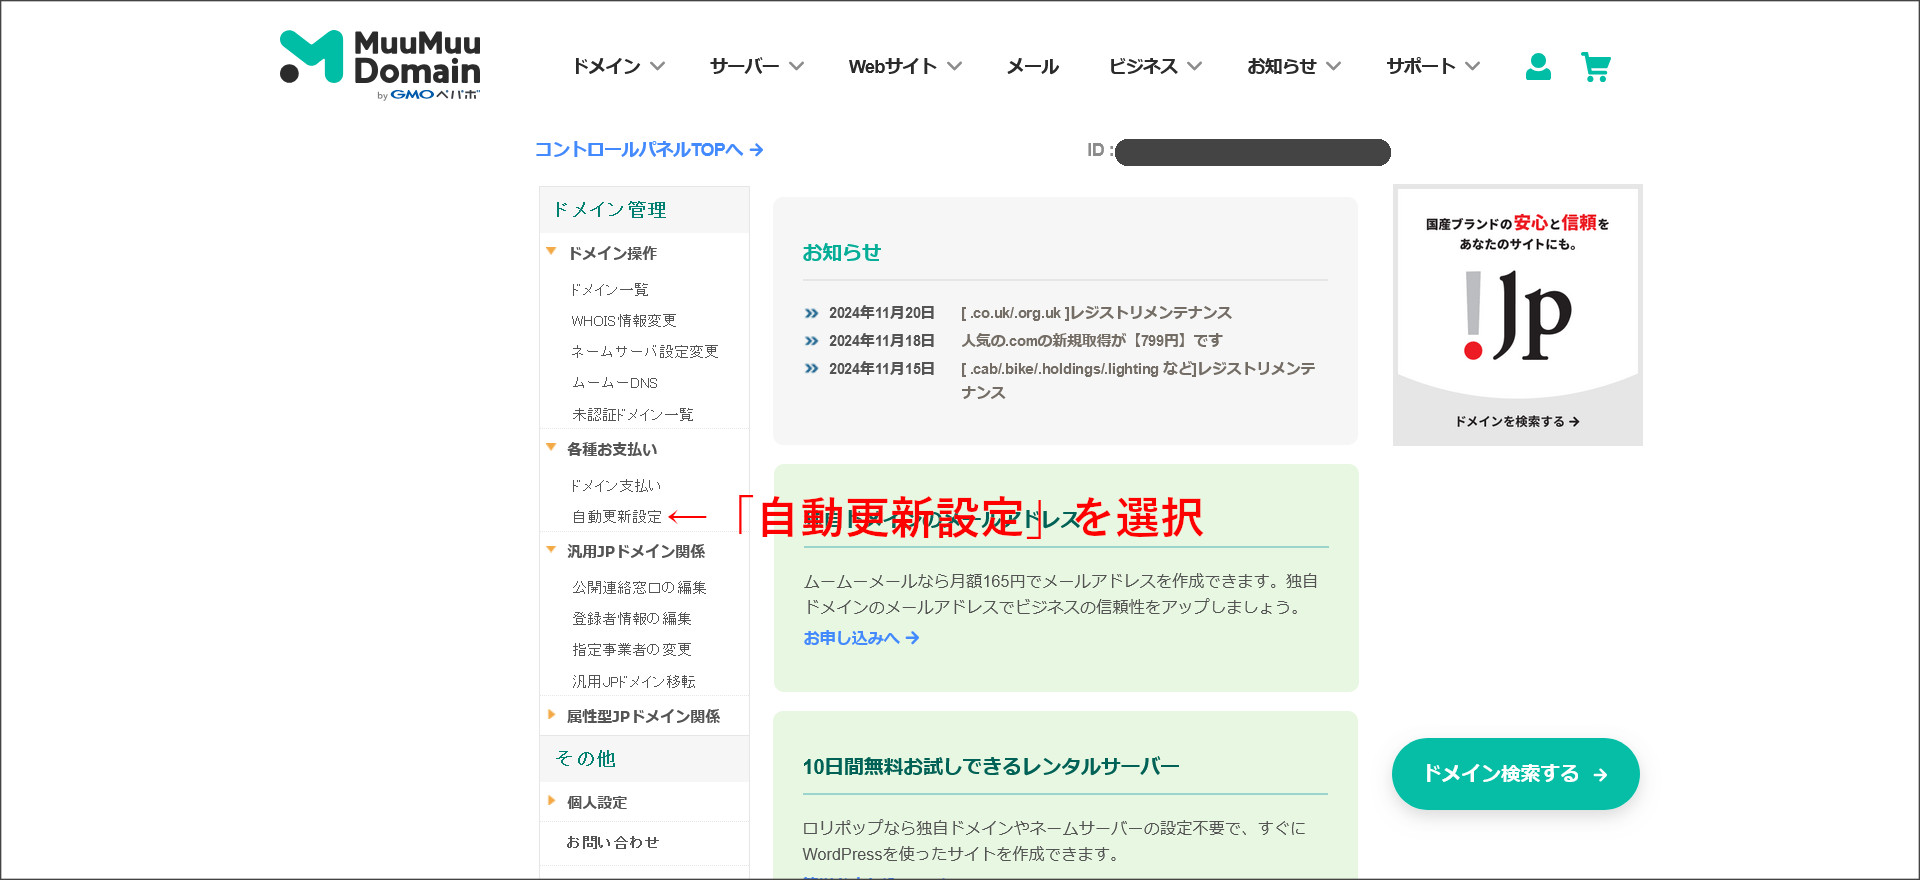Click the お知らせ section heading
This screenshot has width=1920, height=880.
(842, 253)
